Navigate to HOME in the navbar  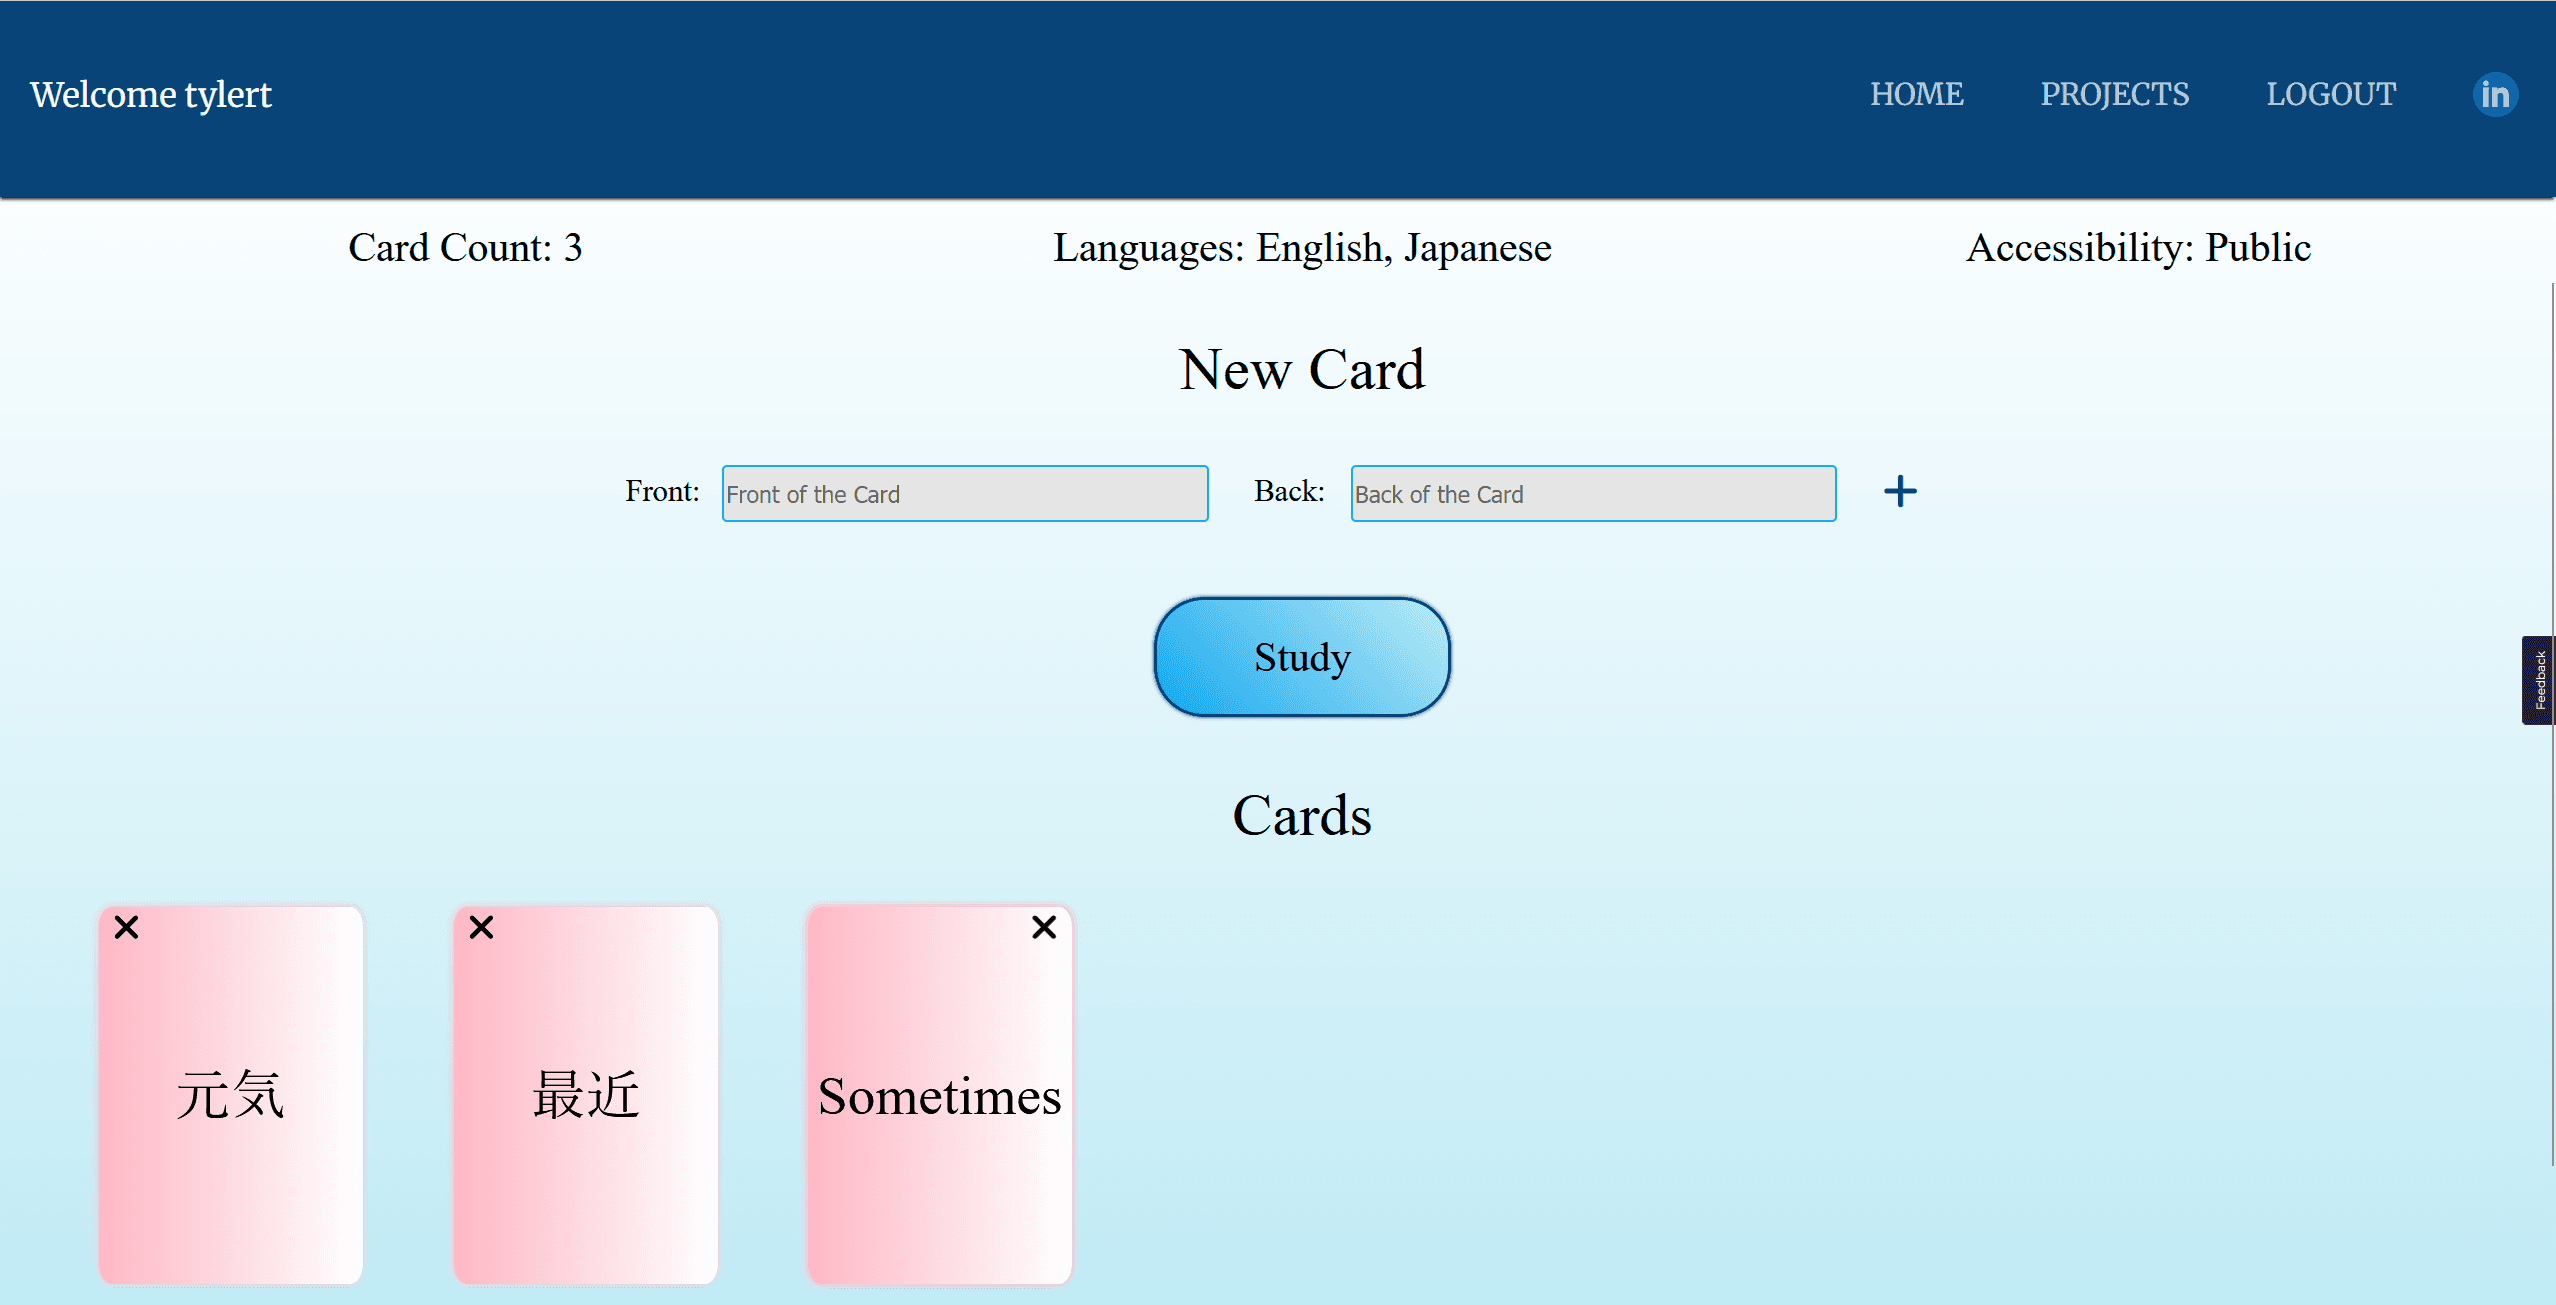1916,94
